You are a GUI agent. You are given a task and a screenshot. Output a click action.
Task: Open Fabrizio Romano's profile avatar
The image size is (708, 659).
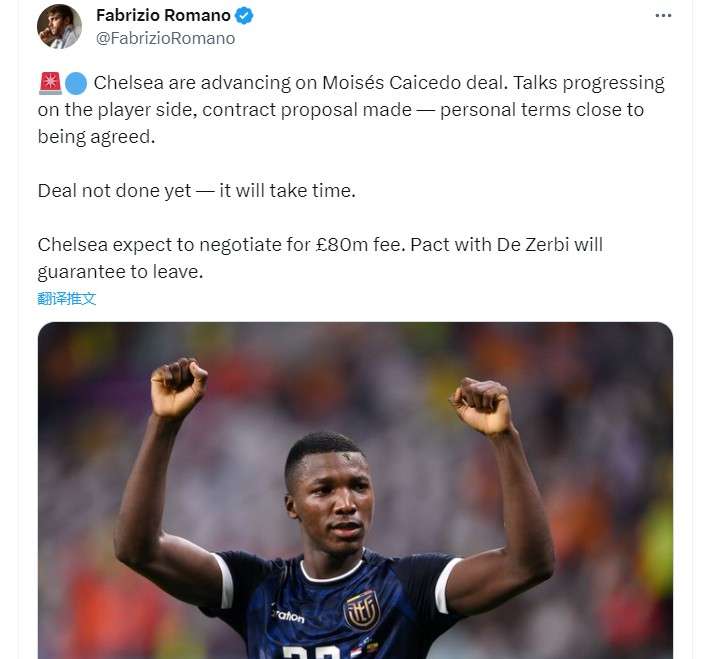click(x=60, y=26)
